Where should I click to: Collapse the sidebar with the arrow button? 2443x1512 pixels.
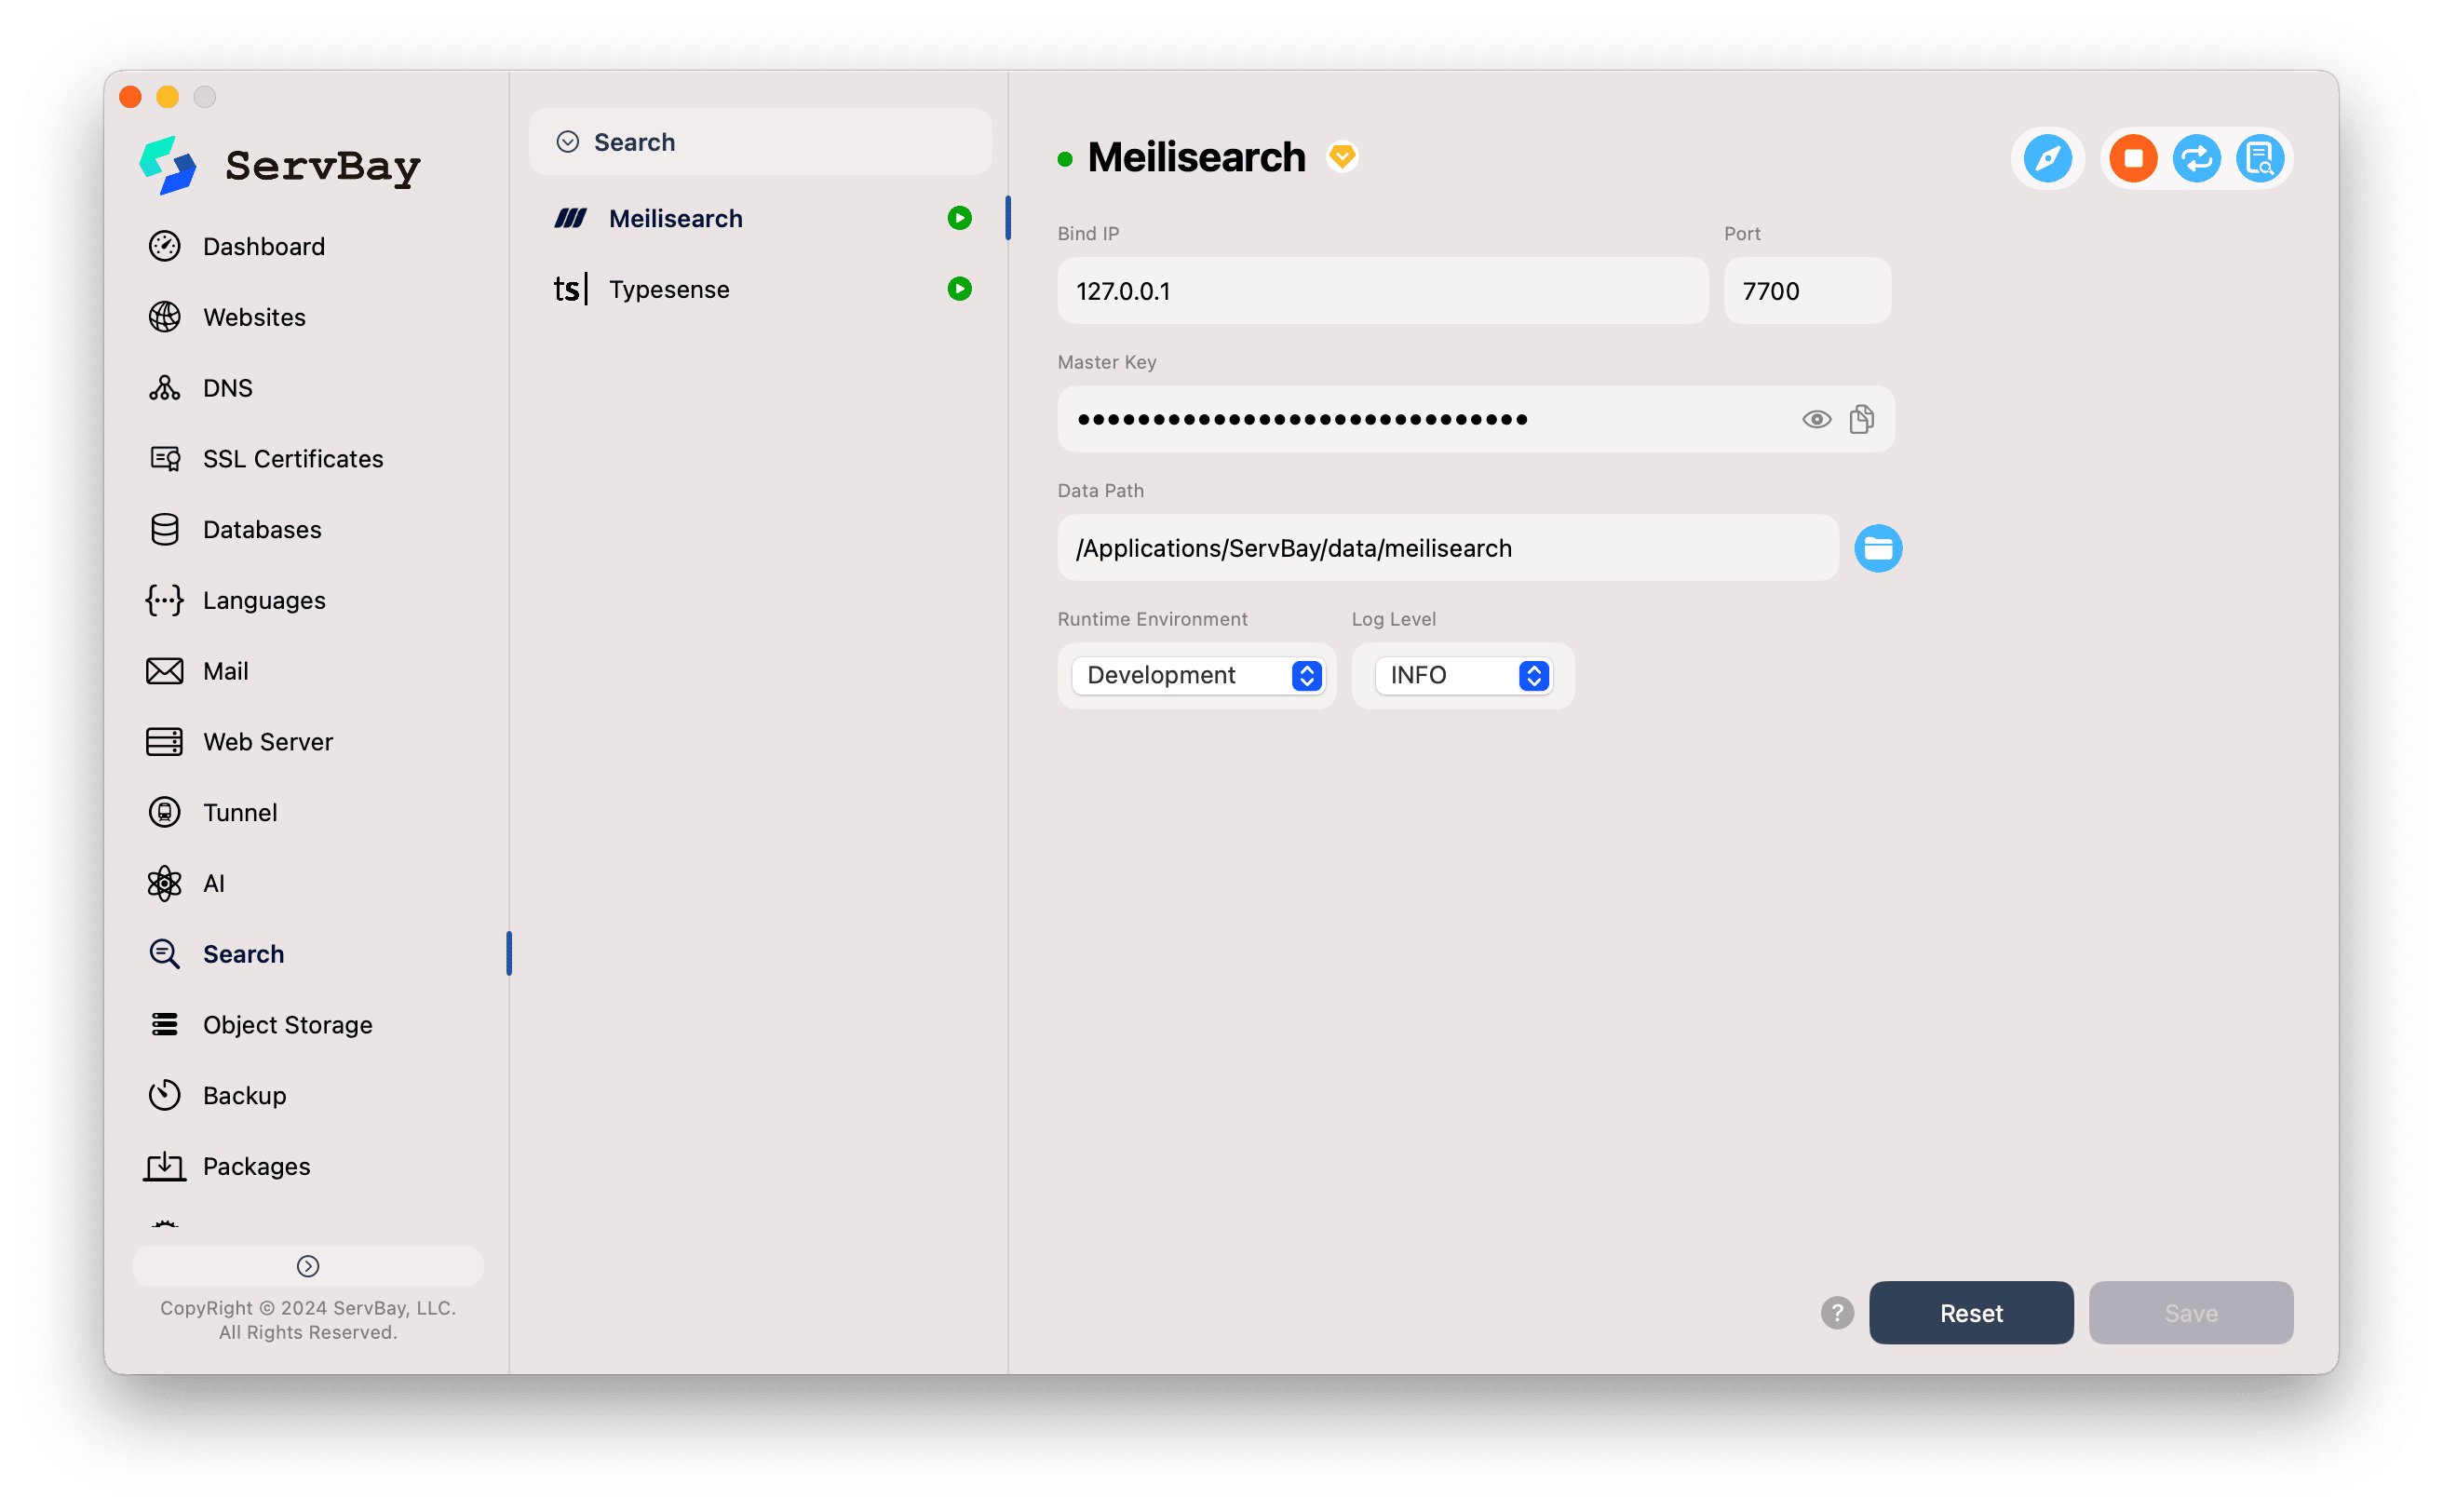(x=308, y=1267)
